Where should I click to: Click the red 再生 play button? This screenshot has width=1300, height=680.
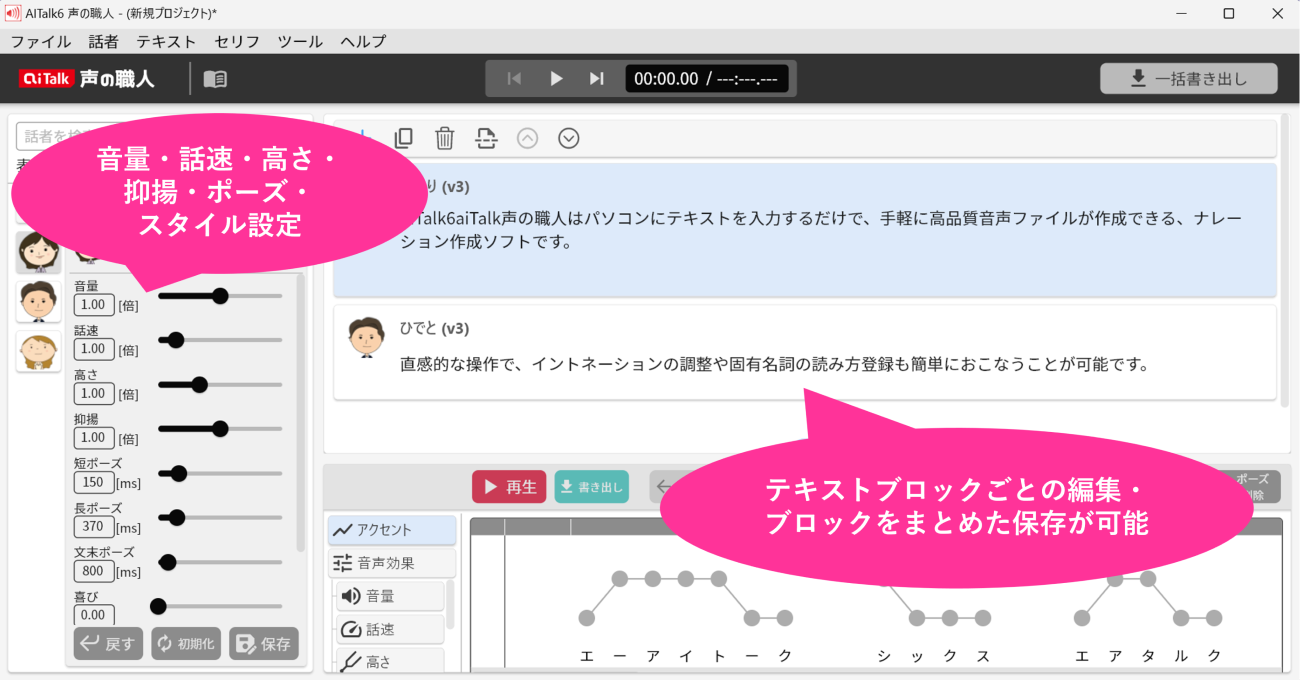click(x=509, y=487)
